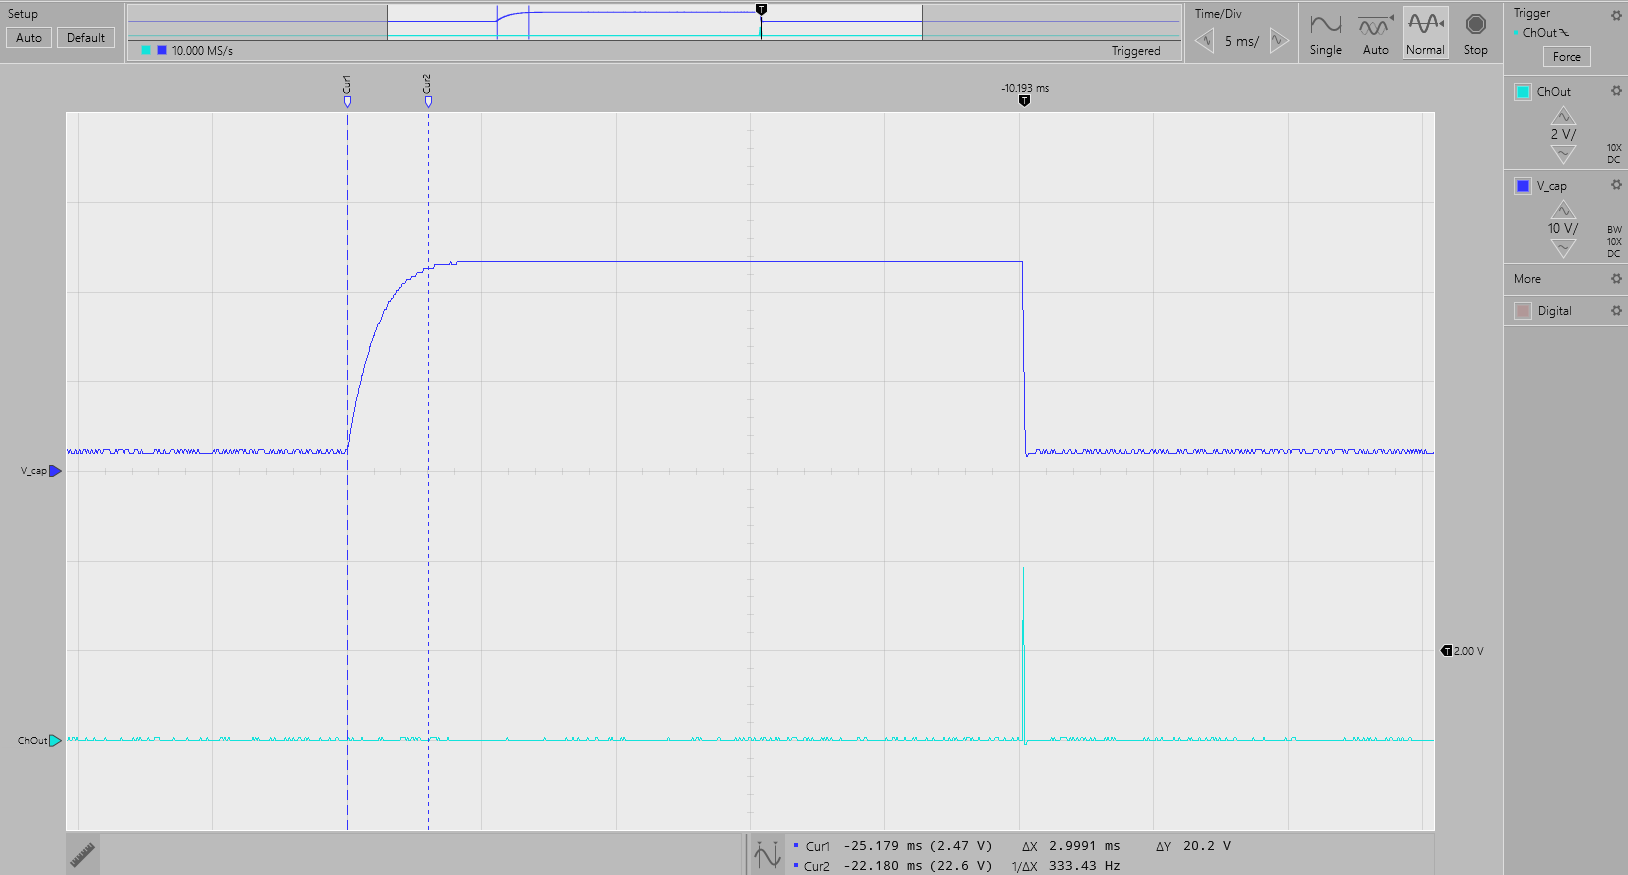
Task: Open V_cap channel settings gear
Action: (1616, 185)
